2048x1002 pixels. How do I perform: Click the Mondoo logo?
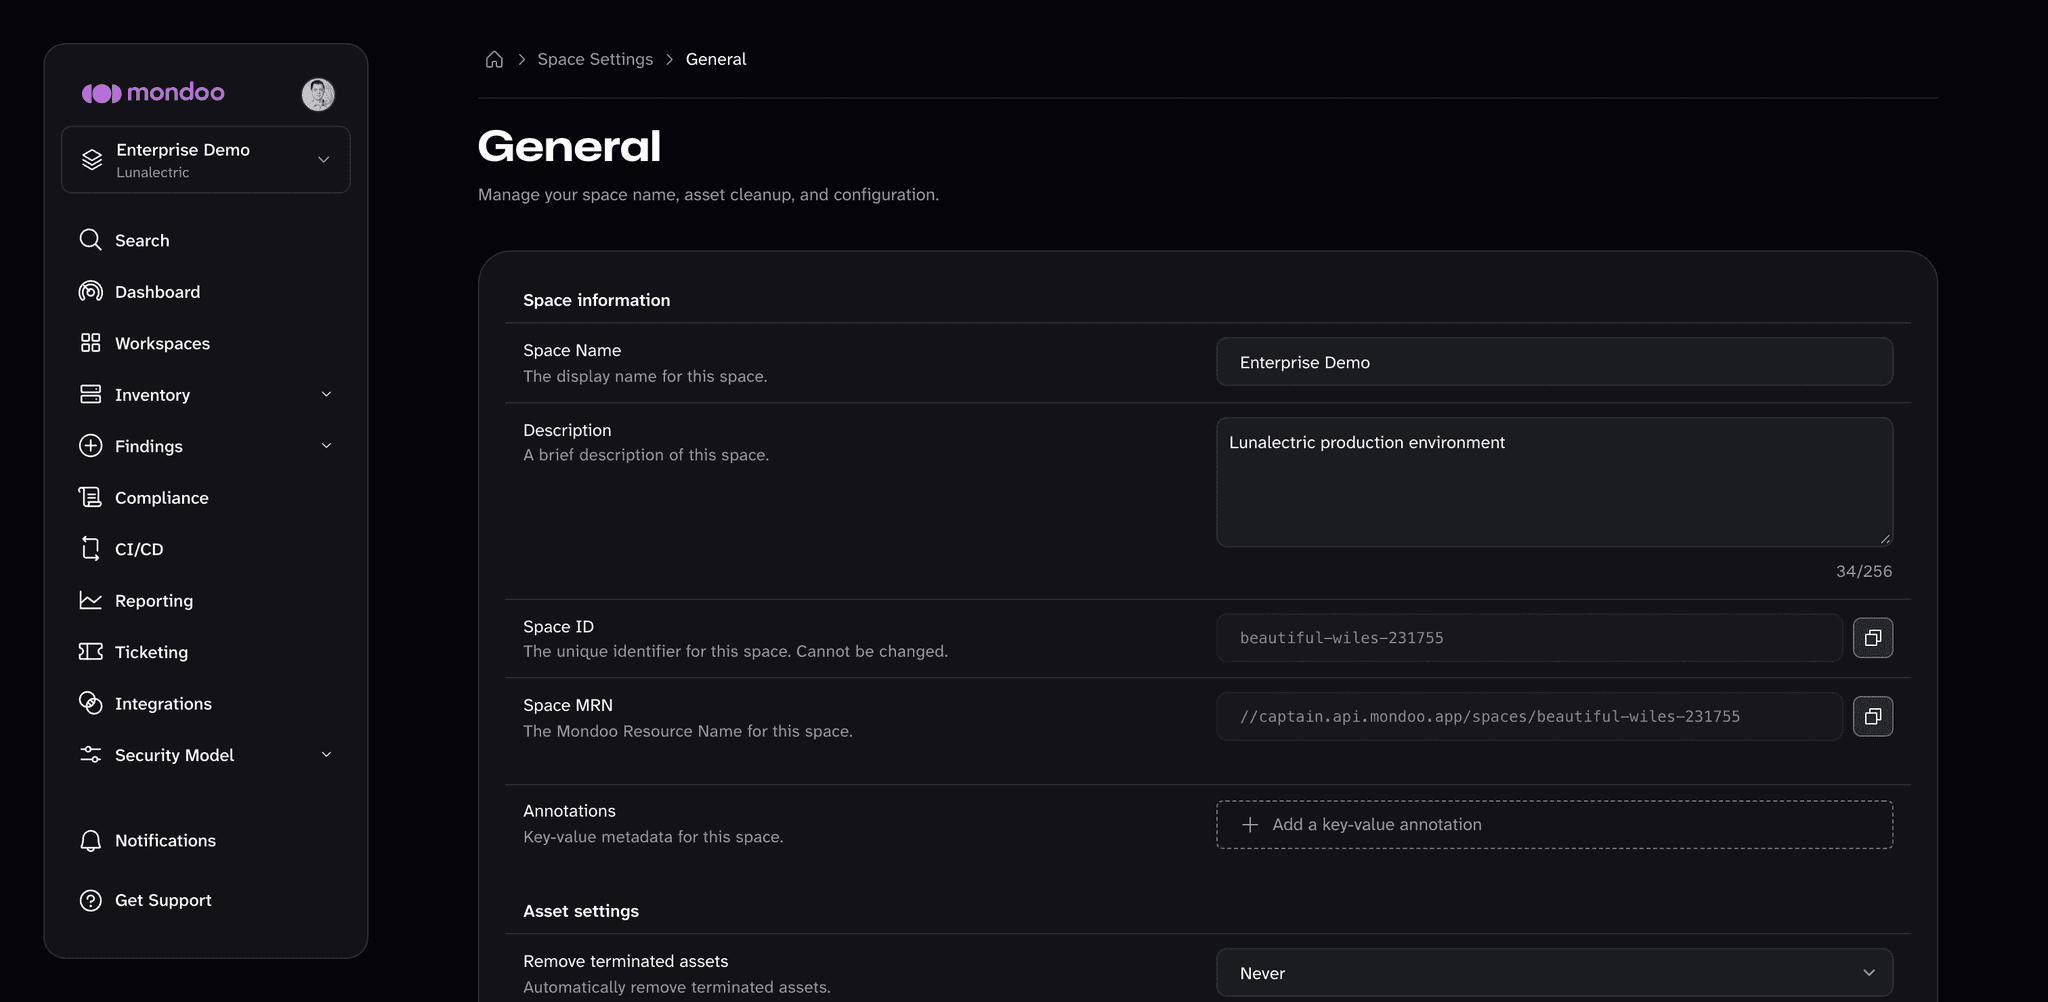[x=153, y=93]
